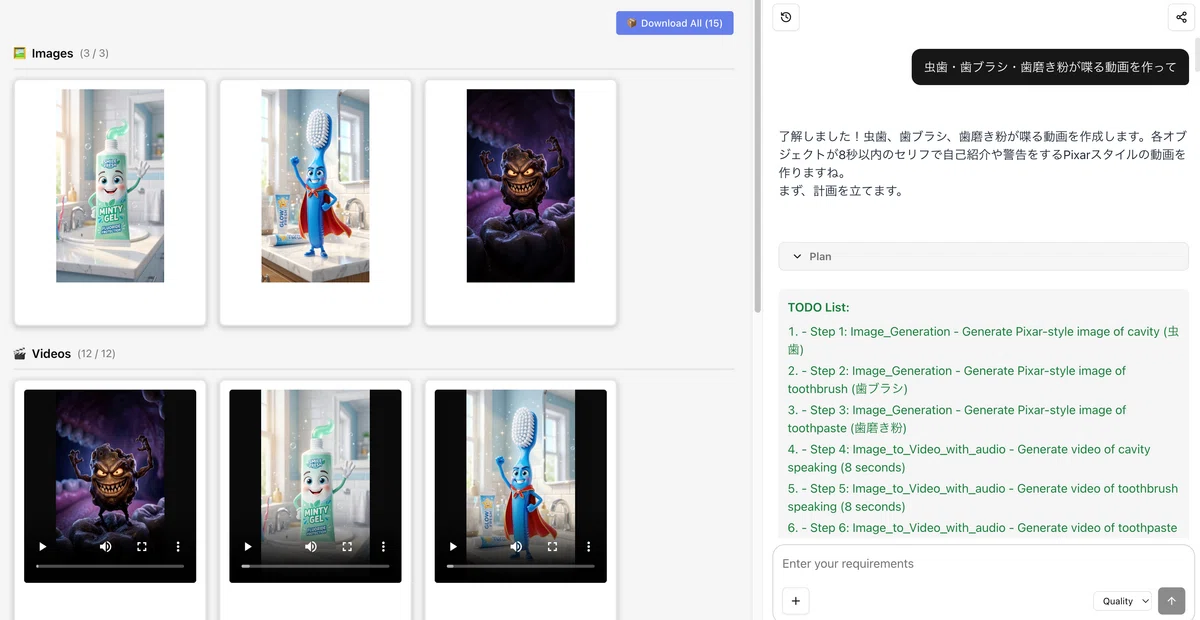Image resolution: width=1200 pixels, height=620 pixels.
Task: Fullscreen the toothpaste video
Action: point(347,547)
